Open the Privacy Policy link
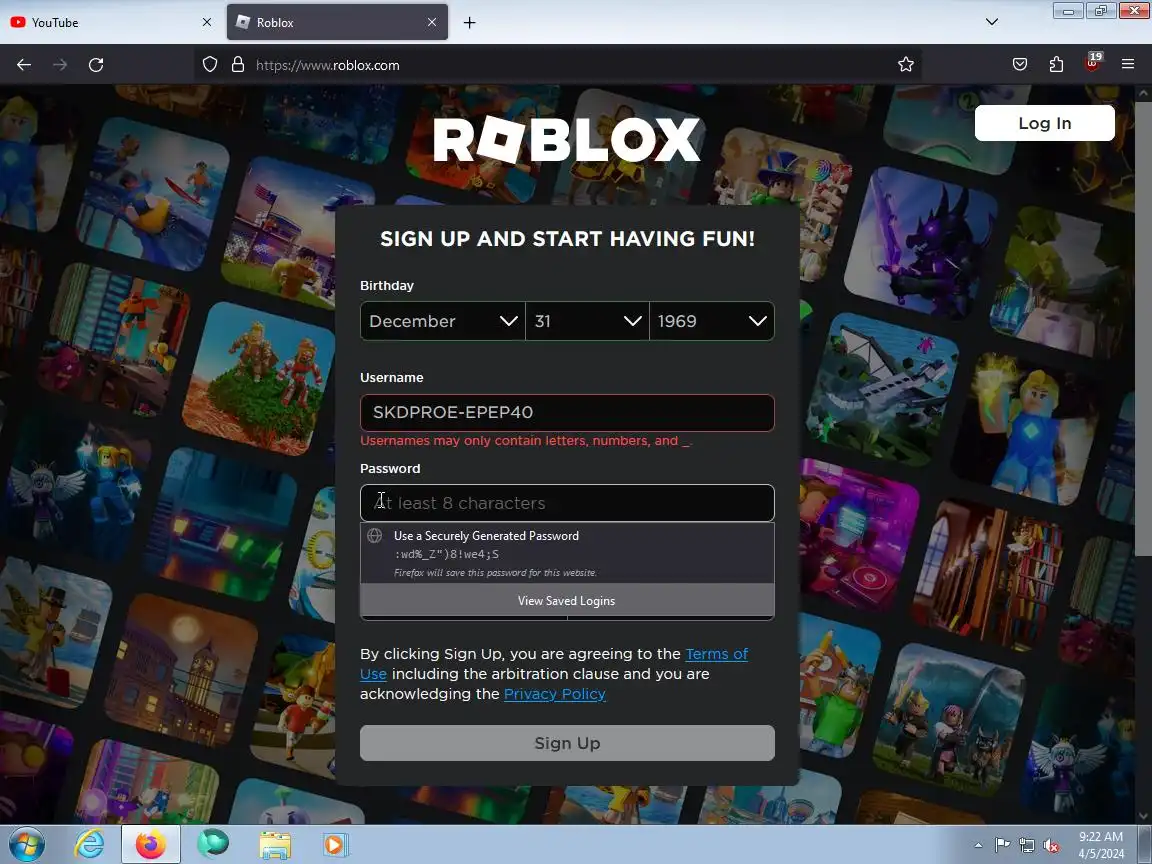Image resolution: width=1152 pixels, height=864 pixels. (x=555, y=694)
